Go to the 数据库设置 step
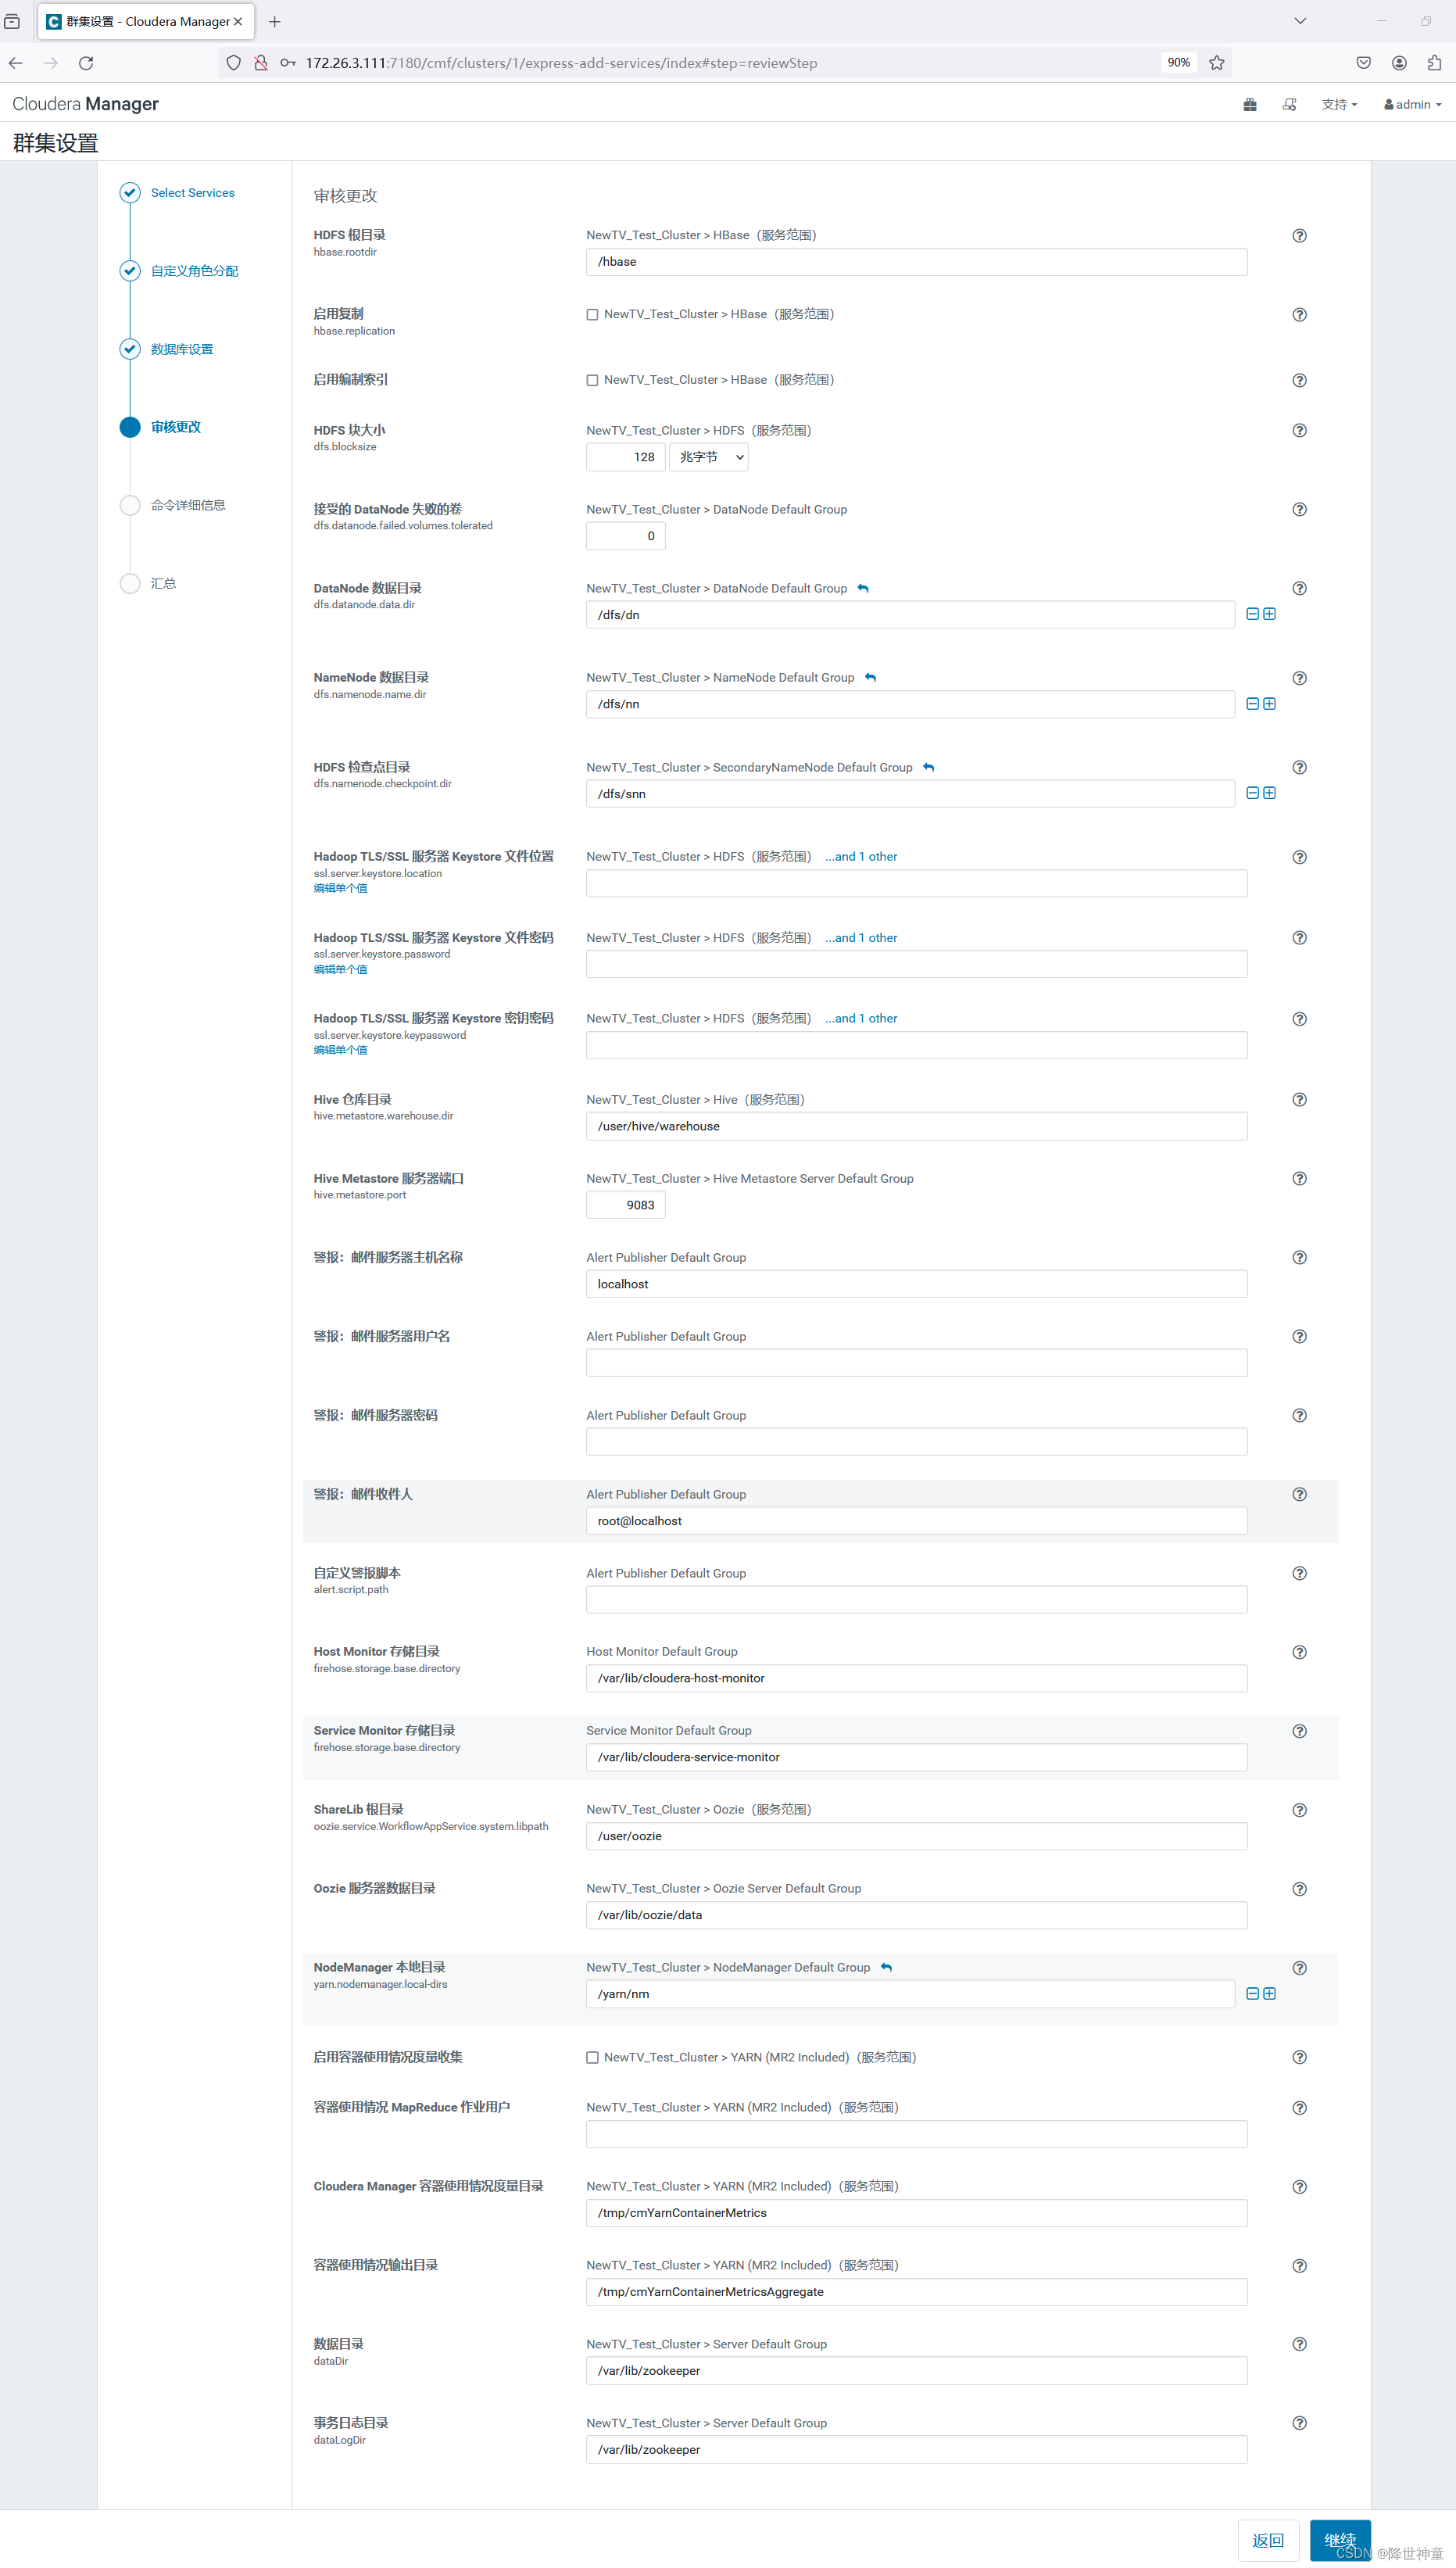Viewport: 1456px width, 2568px height. point(182,349)
